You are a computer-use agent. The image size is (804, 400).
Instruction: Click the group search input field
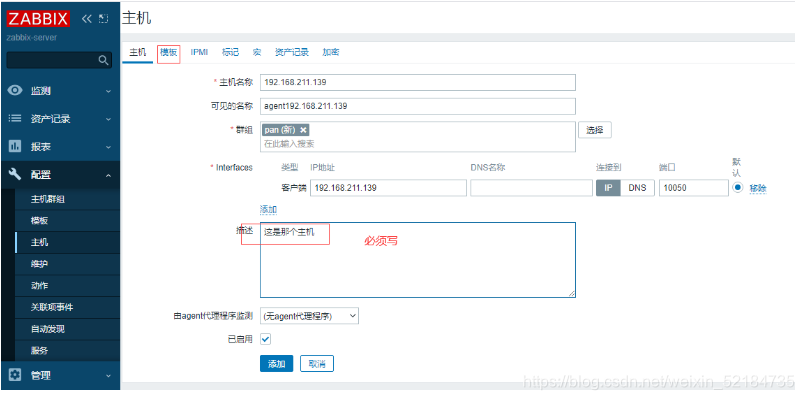pos(417,144)
